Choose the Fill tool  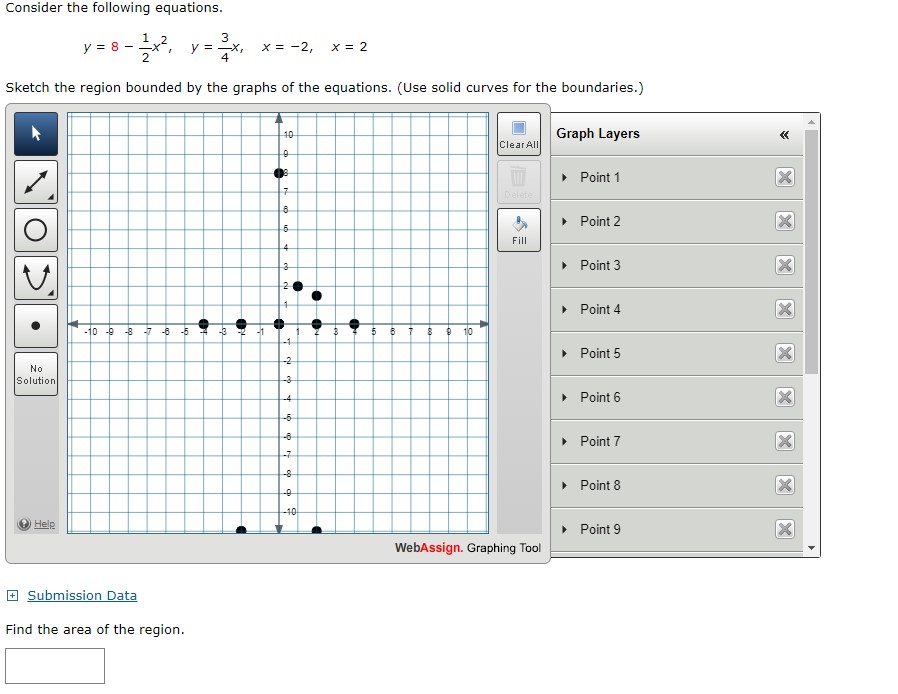(519, 229)
